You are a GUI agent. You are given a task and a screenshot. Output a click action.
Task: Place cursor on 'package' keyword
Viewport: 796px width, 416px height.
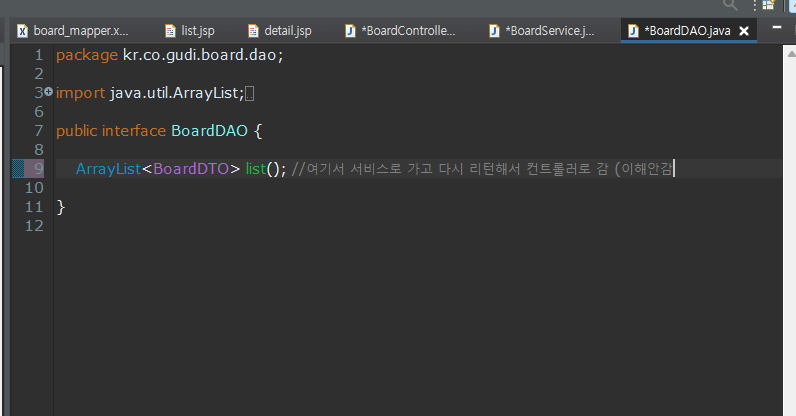87,55
